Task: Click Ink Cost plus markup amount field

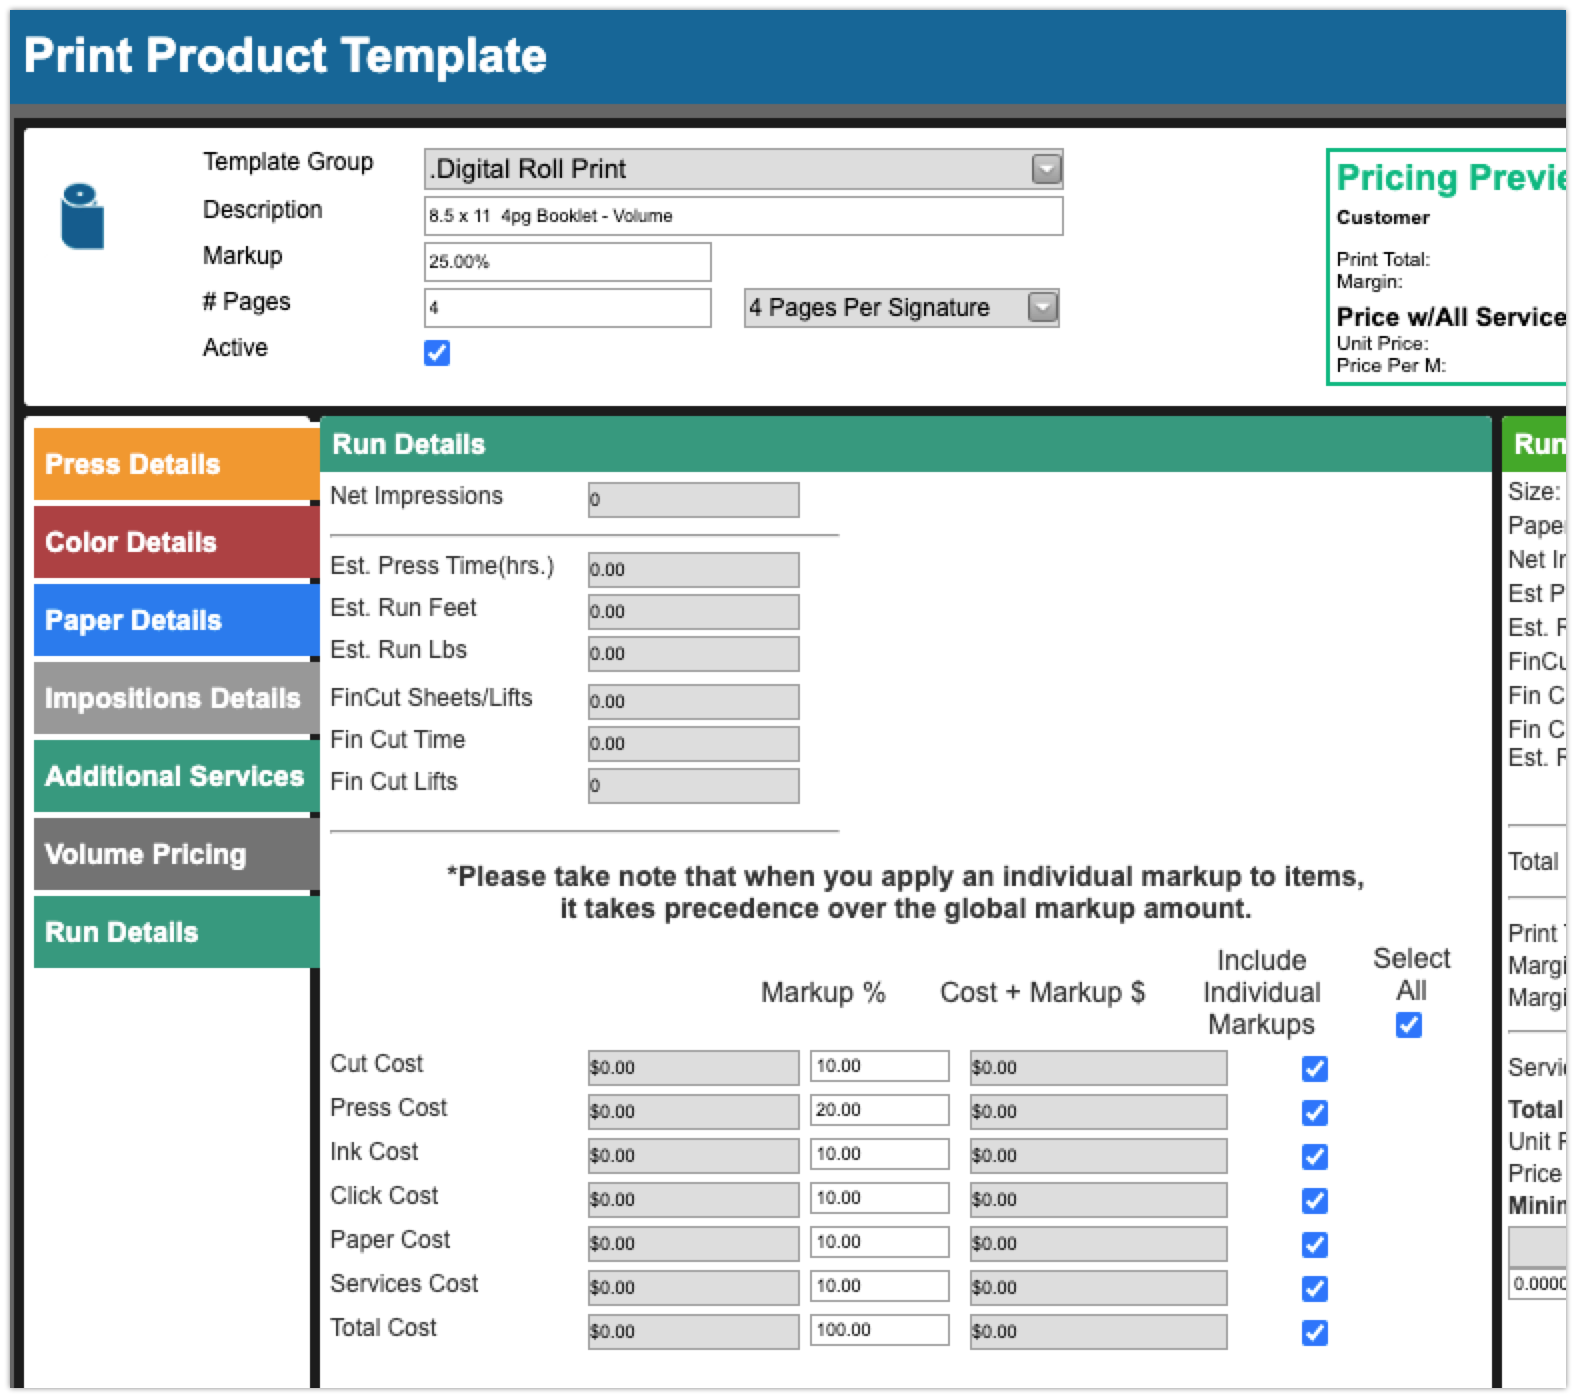Action: tap(1098, 1156)
